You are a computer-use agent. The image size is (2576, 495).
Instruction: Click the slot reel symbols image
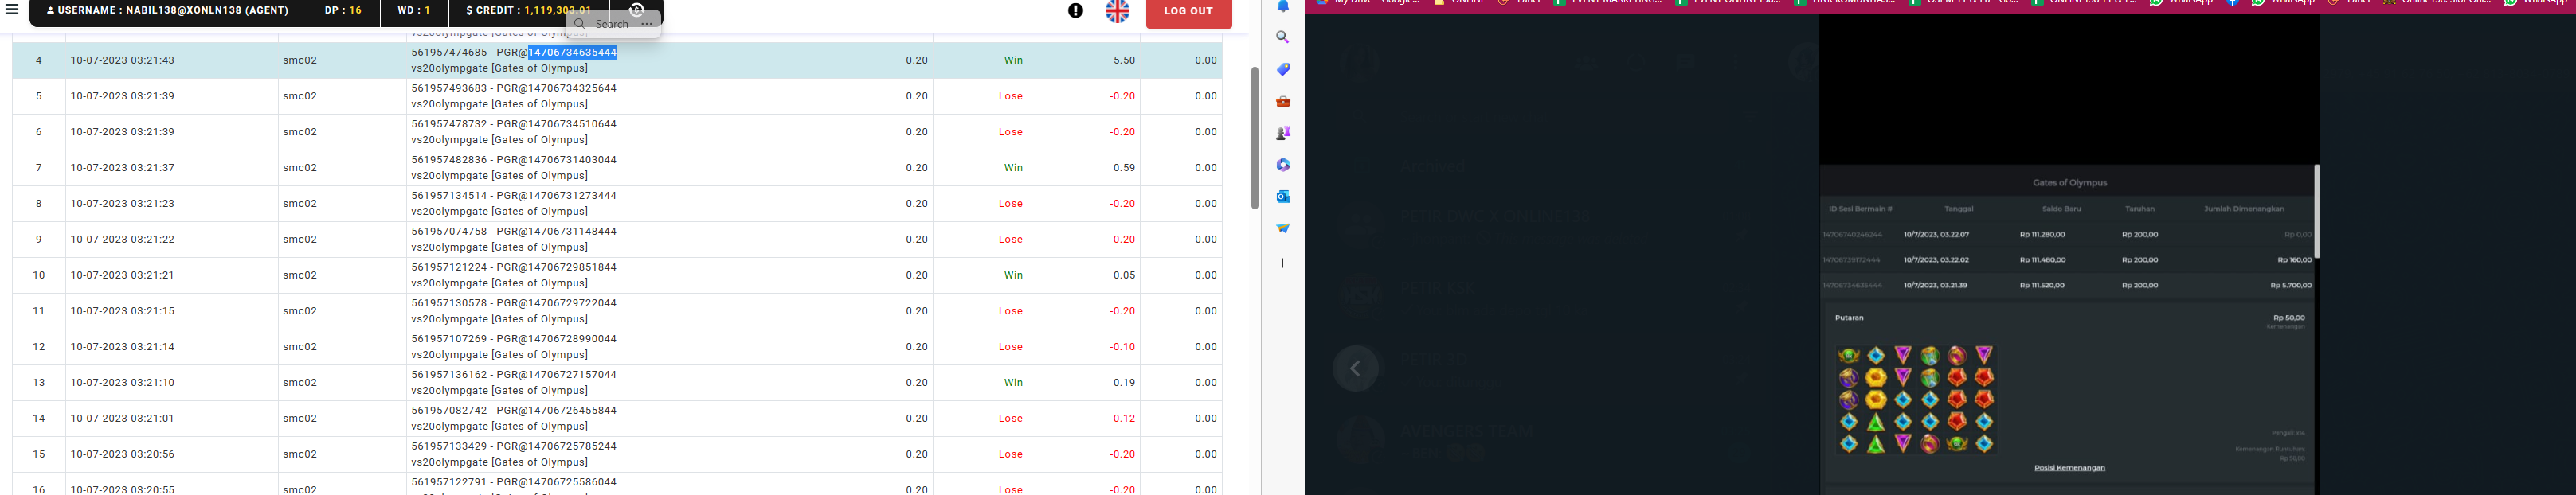[x=1916, y=399]
